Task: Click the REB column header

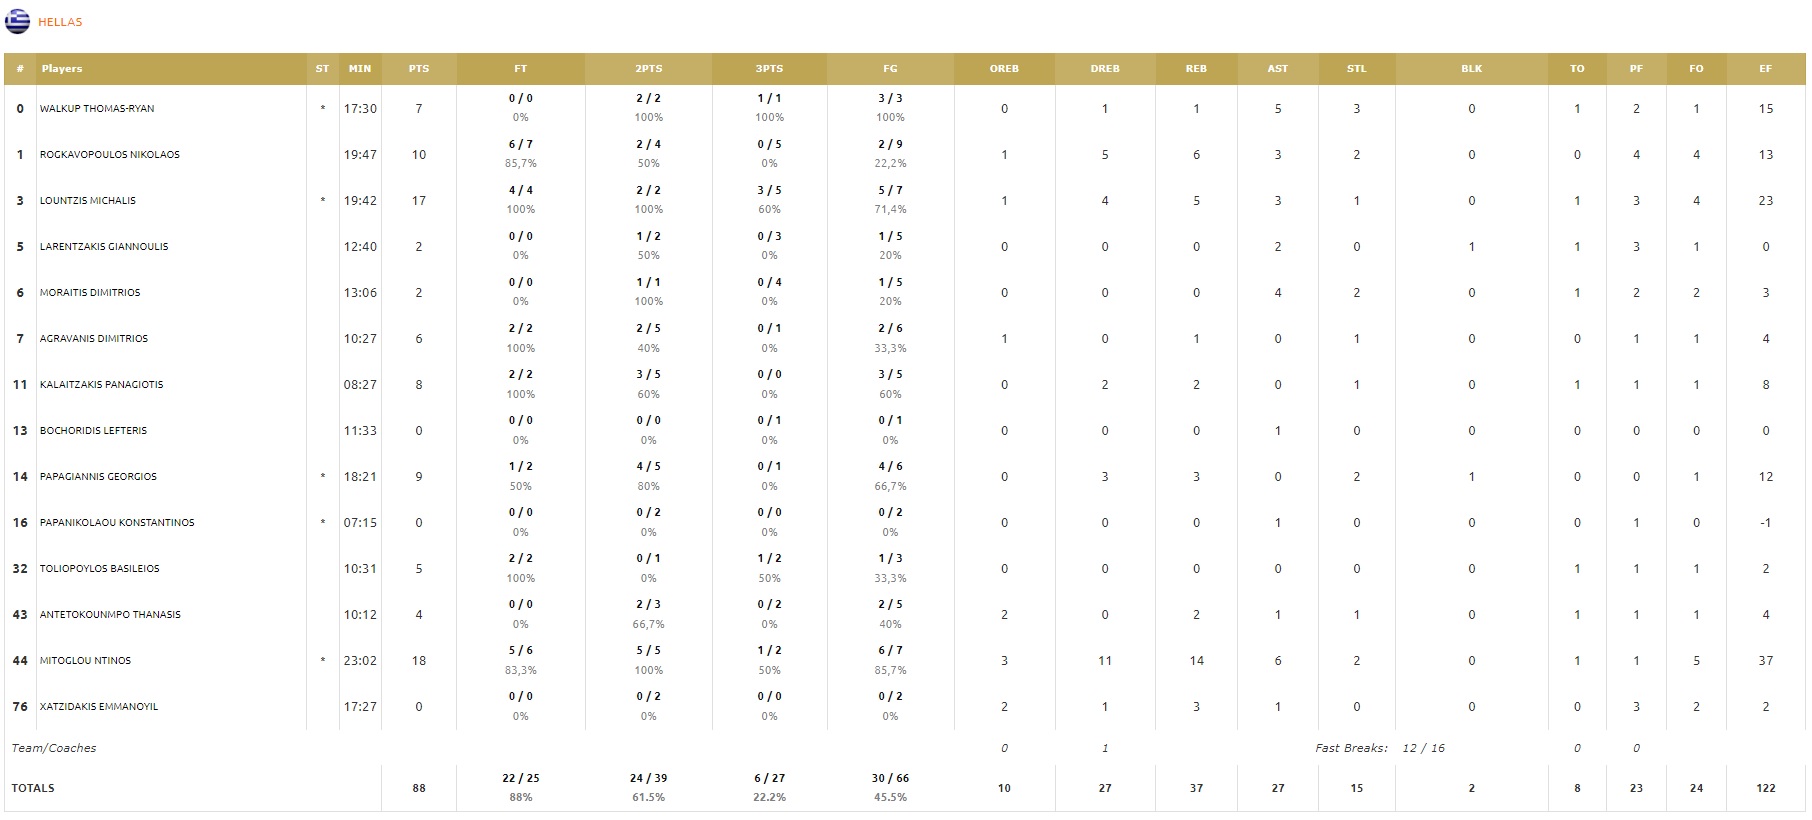Action: click(1196, 69)
